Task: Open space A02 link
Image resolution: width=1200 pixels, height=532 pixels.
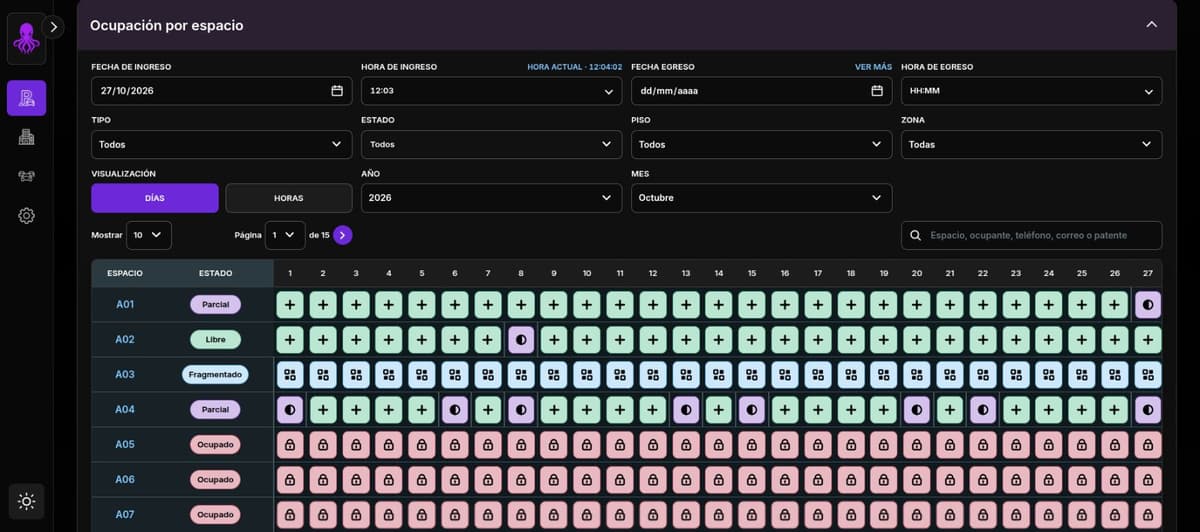Action: click(x=125, y=339)
